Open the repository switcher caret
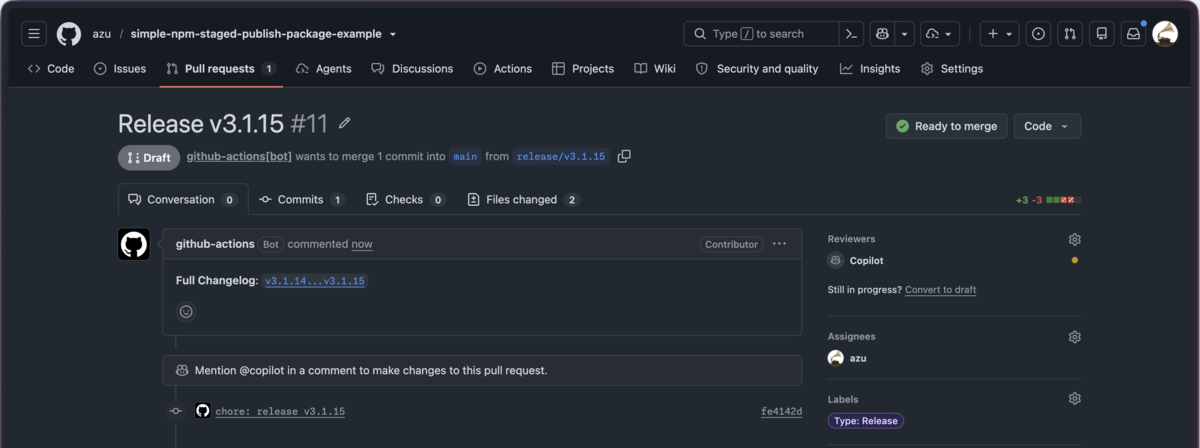Image resolution: width=1200 pixels, height=448 pixels. point(392,34)
